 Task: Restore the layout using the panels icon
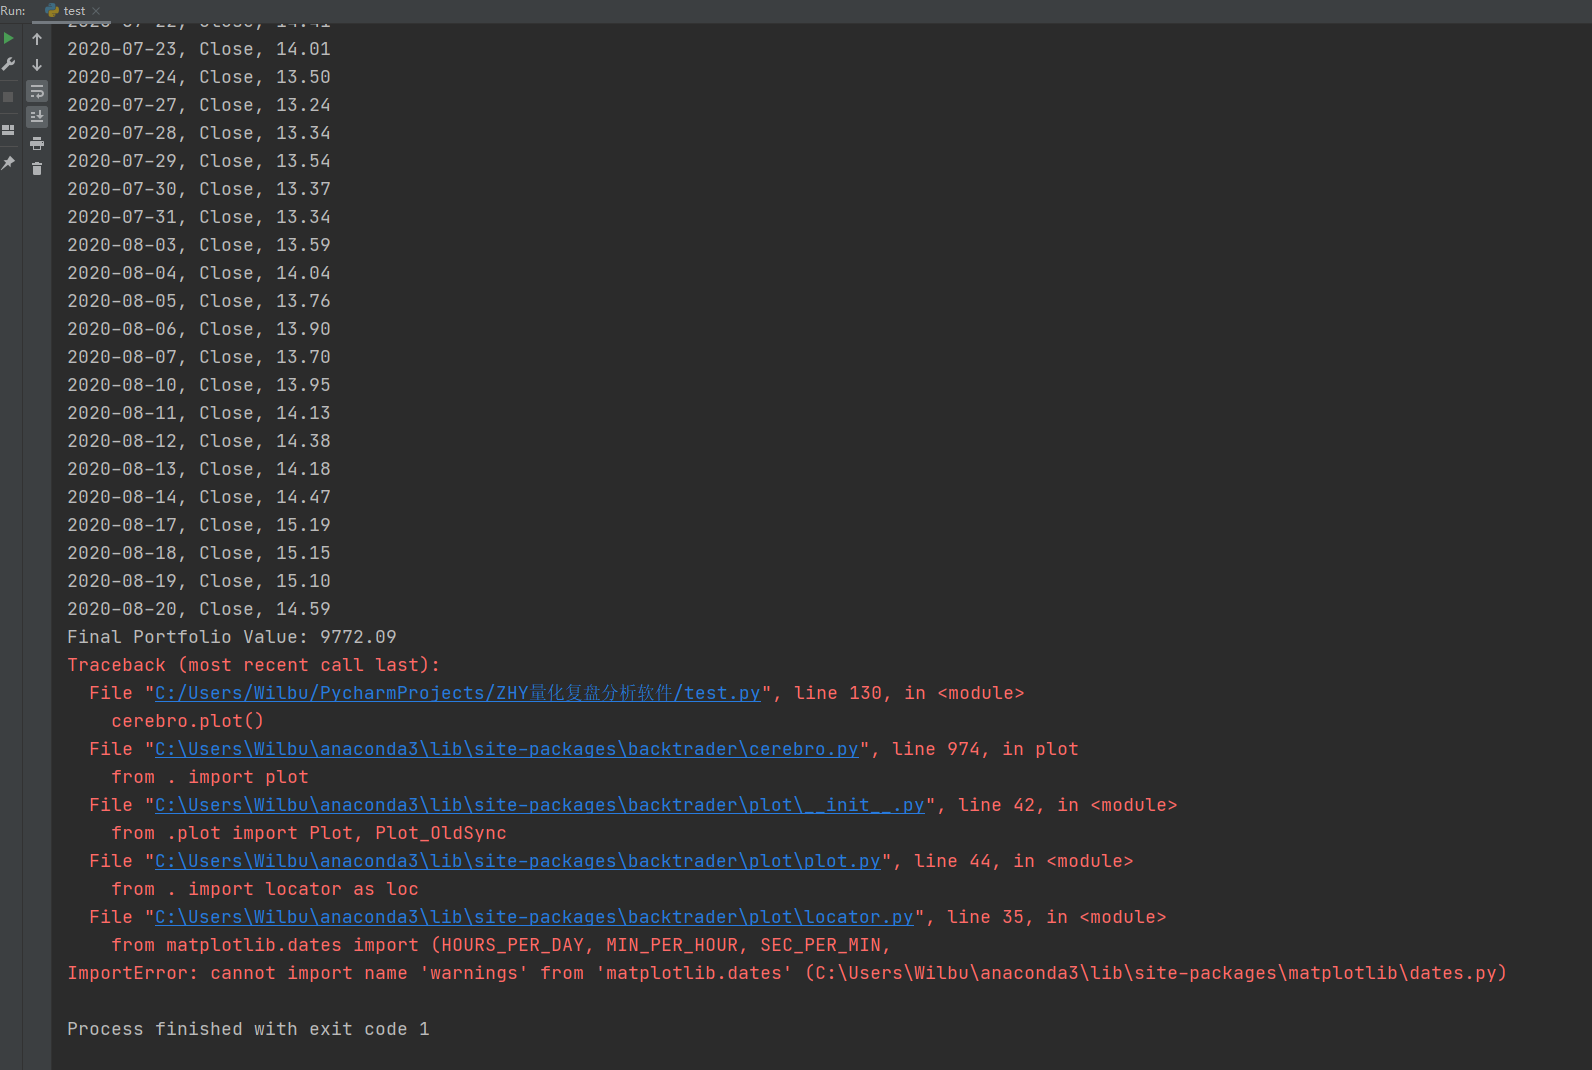8,130
